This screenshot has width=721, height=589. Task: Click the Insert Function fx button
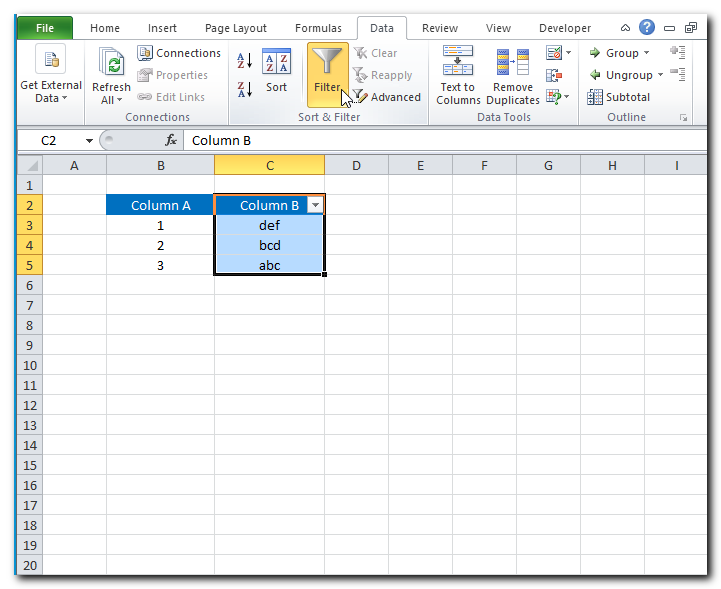171,141
